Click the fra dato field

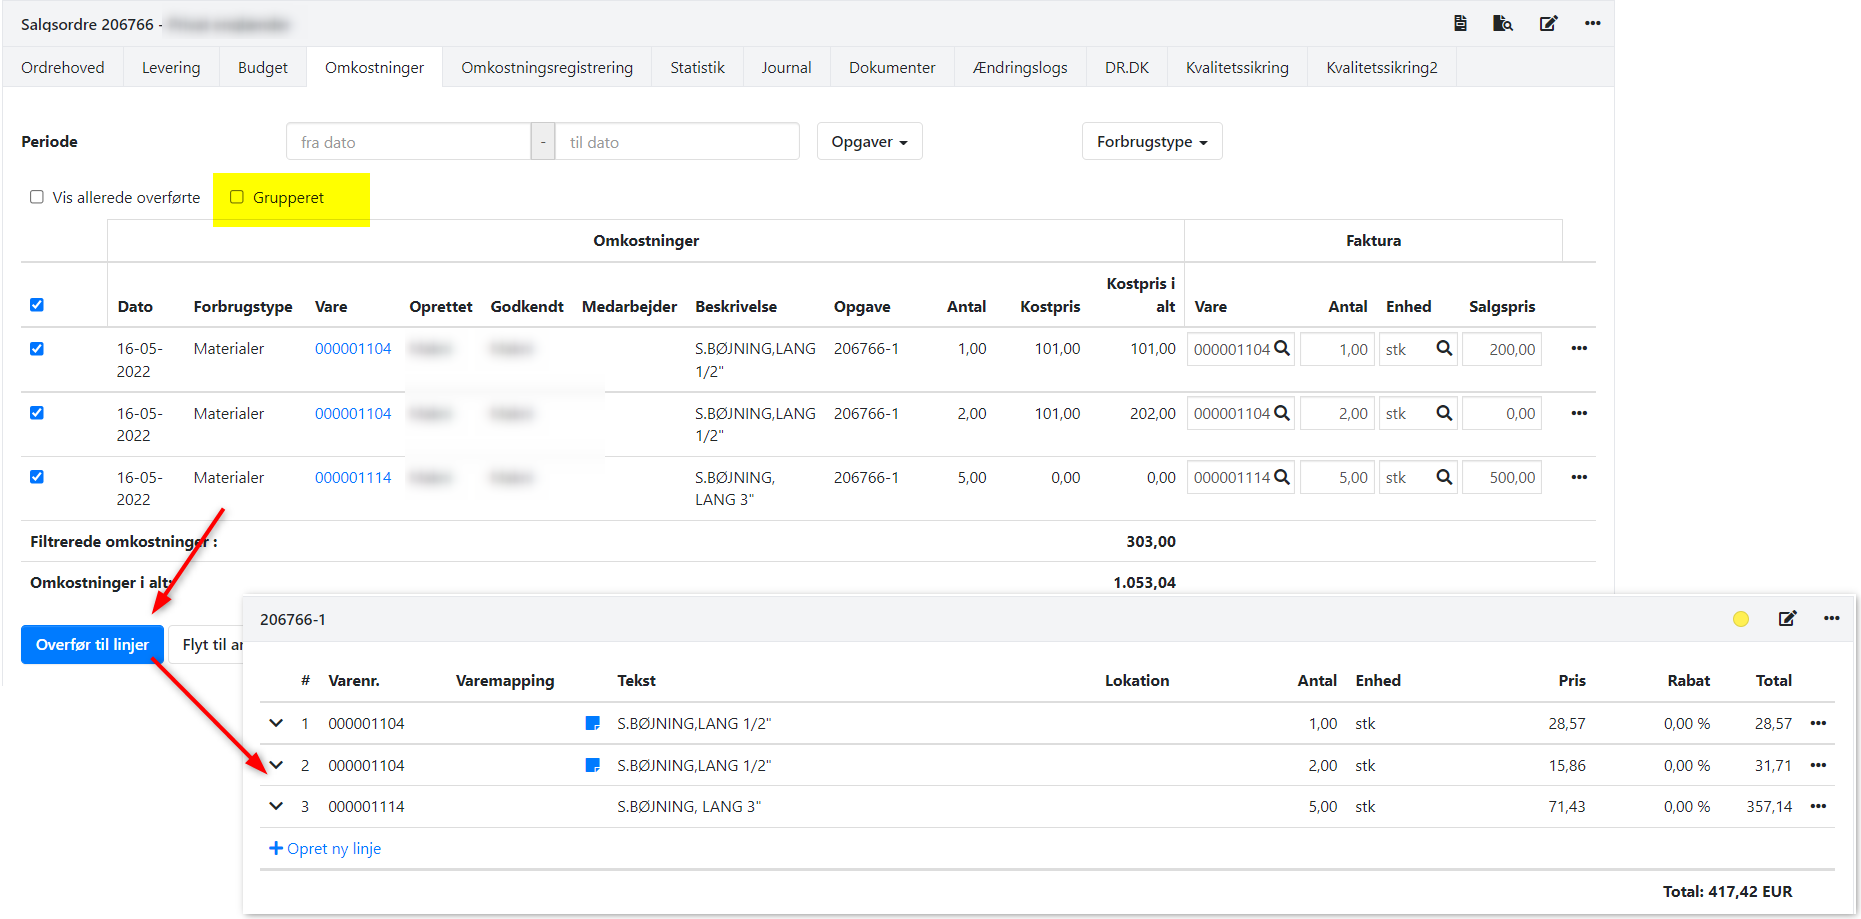[x=408, y=142]
